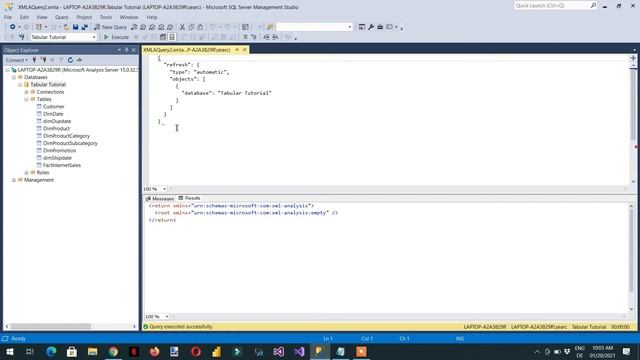Screen dimensions: 640x360
Task: Open the Tools menu
Action: pyautogui.click(x=106, y=17)
